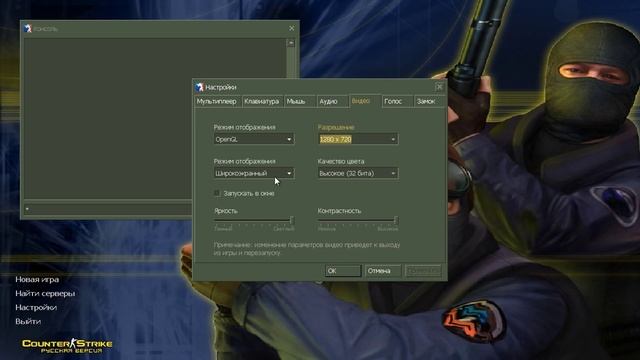Click the Консоль window title icon
The image size is (640, 360).
(x=27, y=28)
